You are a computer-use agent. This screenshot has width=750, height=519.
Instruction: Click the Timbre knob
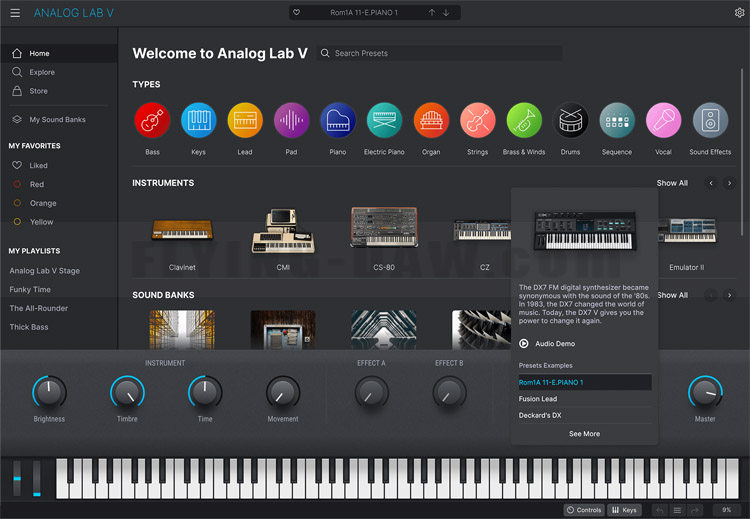point(127,392)
